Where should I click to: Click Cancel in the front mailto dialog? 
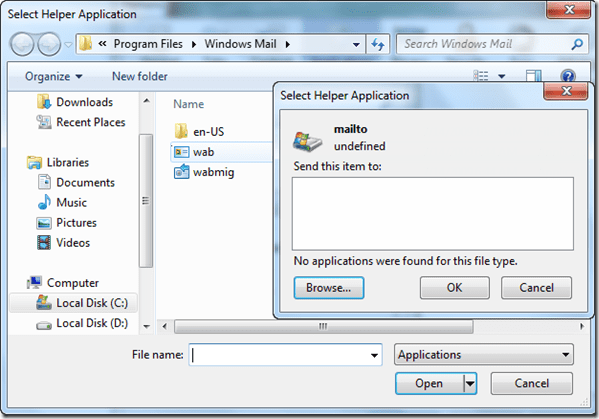coord(536,288)
